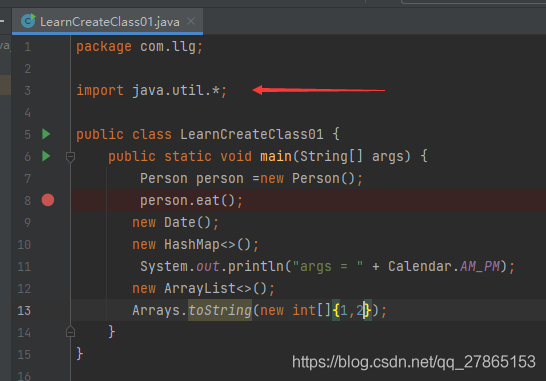Run class from gutter arrow on line 5
Viewport: 546px width, 381px height.
[46, 134]
